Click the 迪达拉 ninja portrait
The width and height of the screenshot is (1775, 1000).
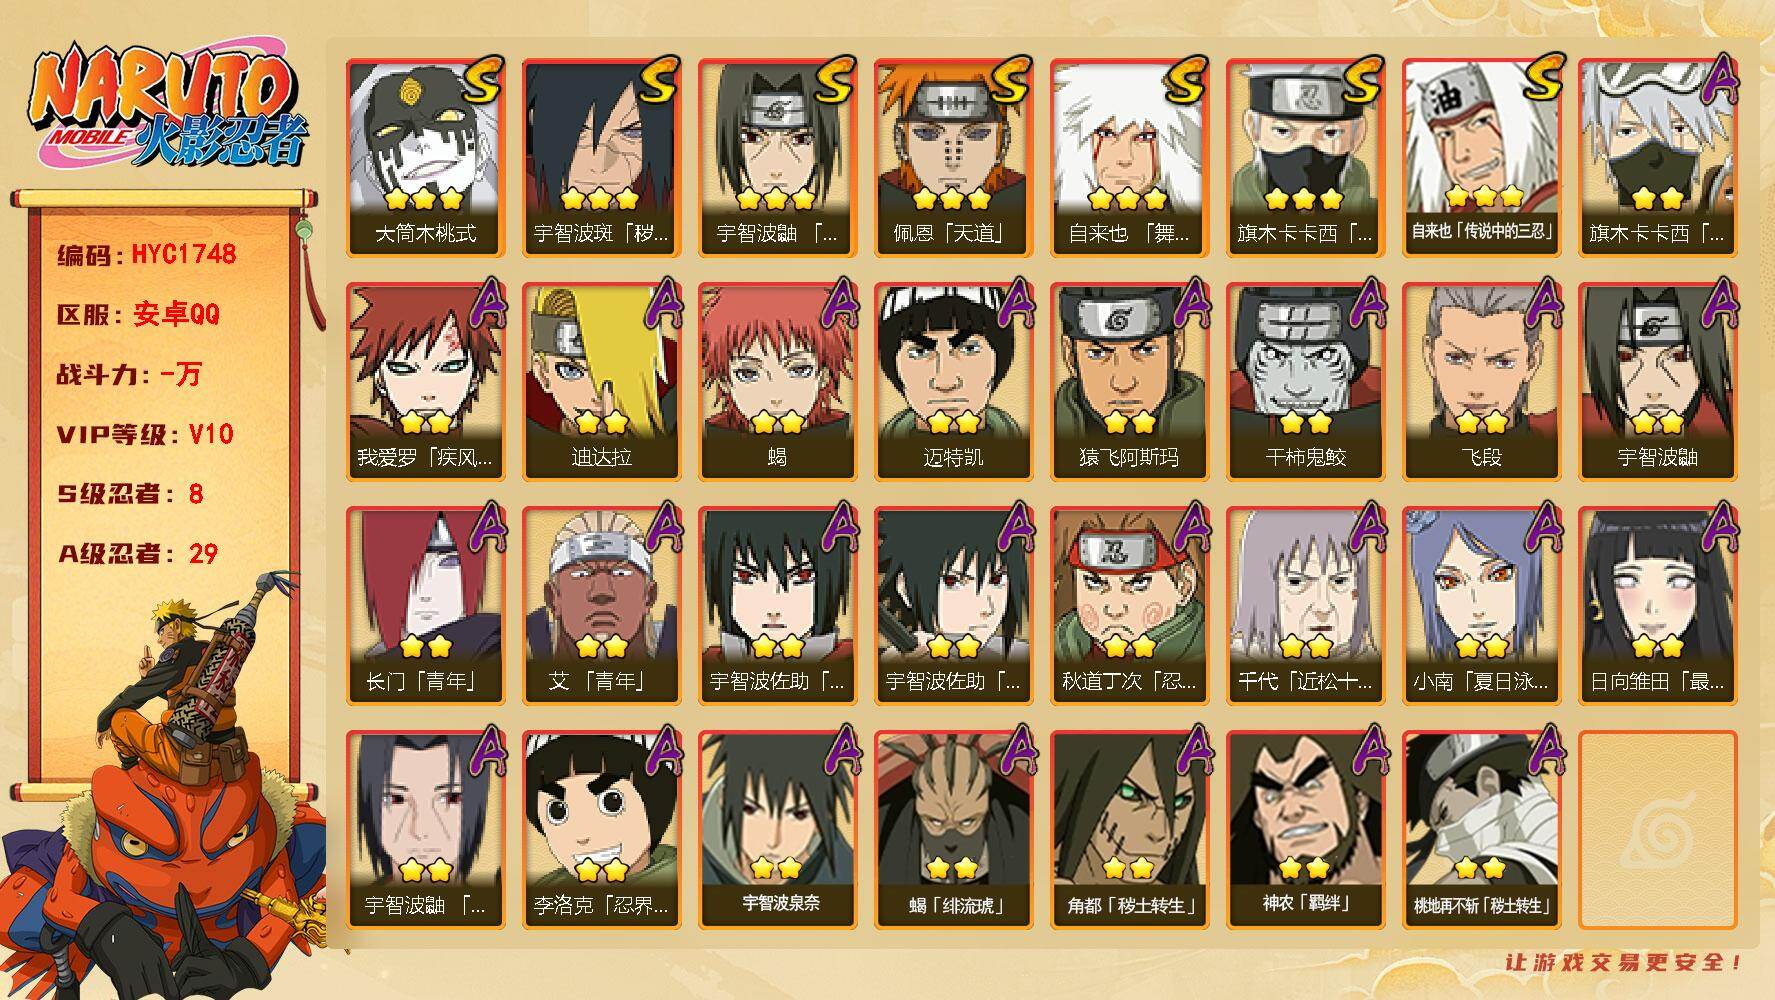[601, 382]
